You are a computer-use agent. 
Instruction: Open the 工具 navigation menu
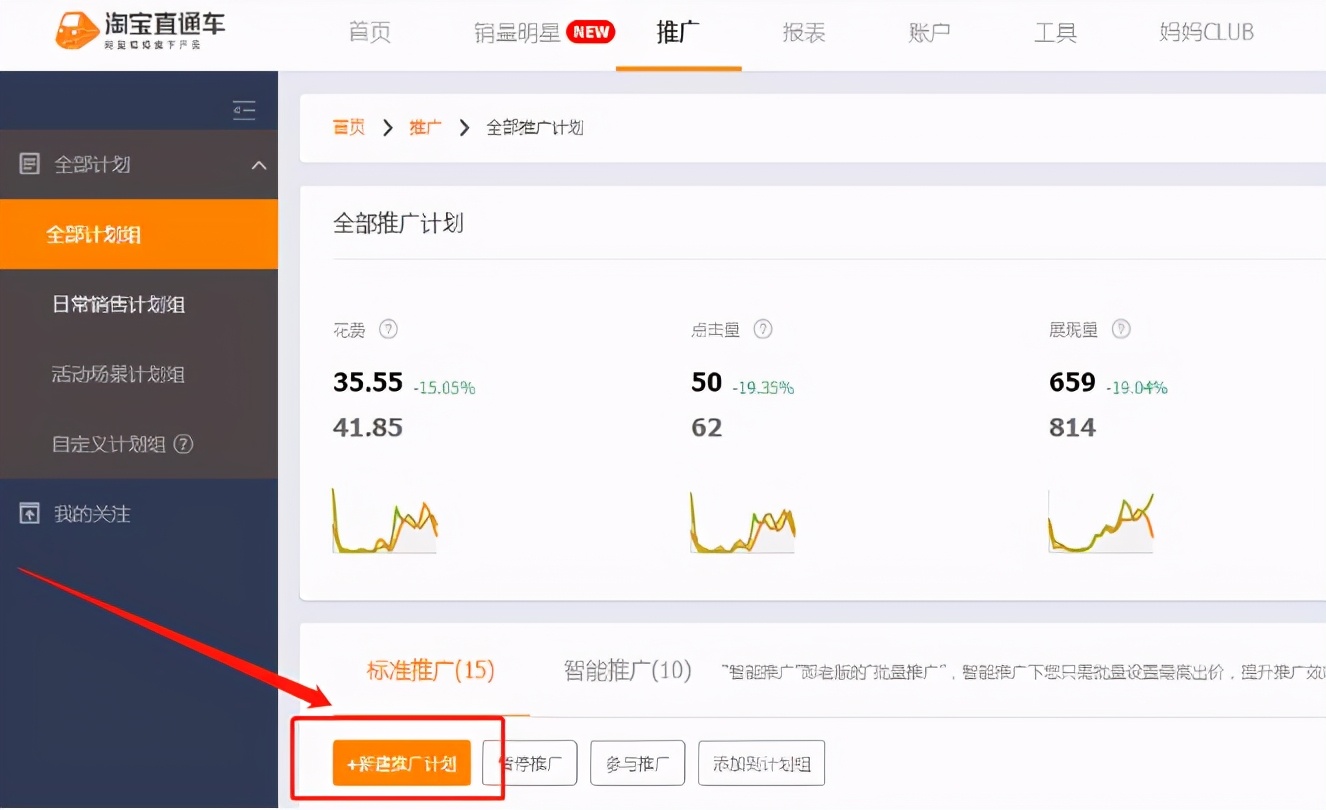coord(1056,32)
